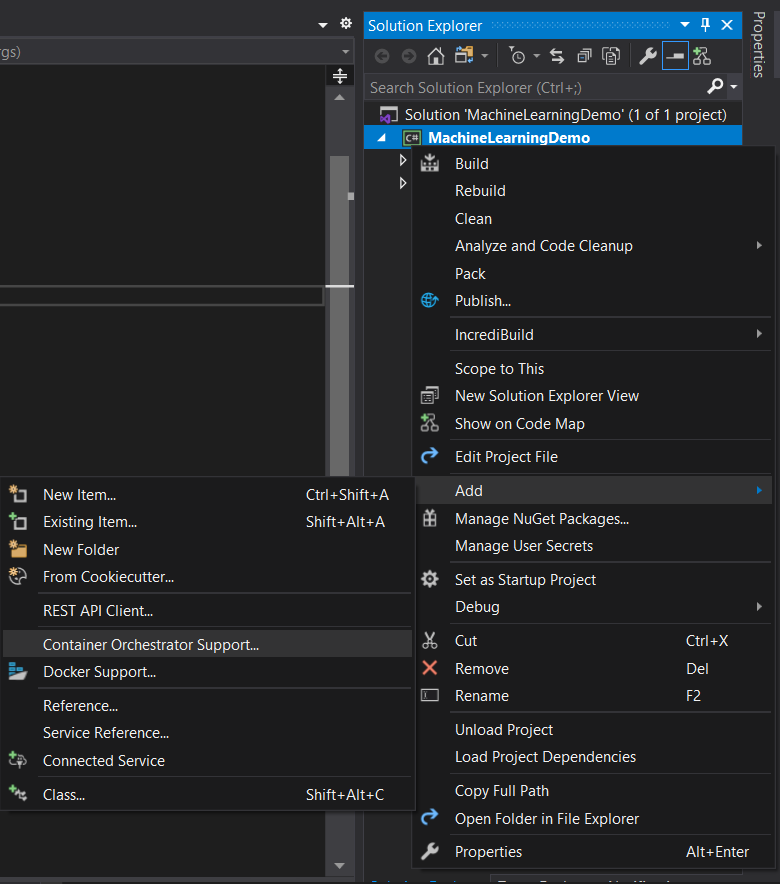The width and height of the screenshot is (780, 884).
Task: Select Build from the context menu
Action: pos(593,163)
